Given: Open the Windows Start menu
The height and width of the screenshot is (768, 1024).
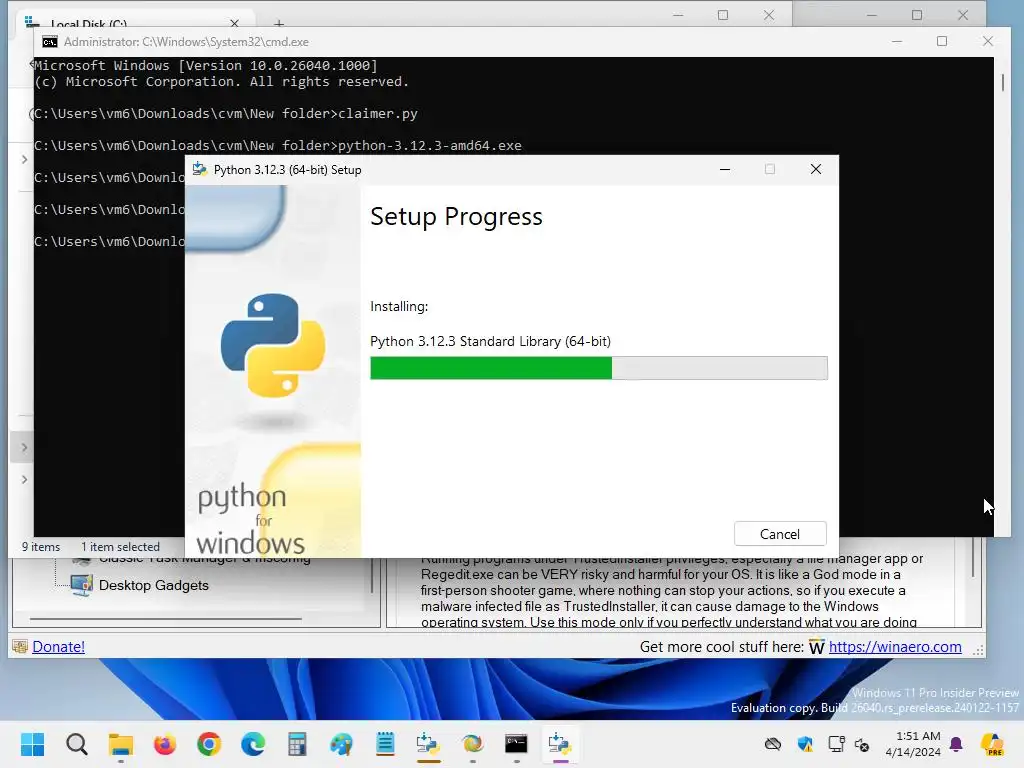Looking at the screenshot, I should (32, 744).
